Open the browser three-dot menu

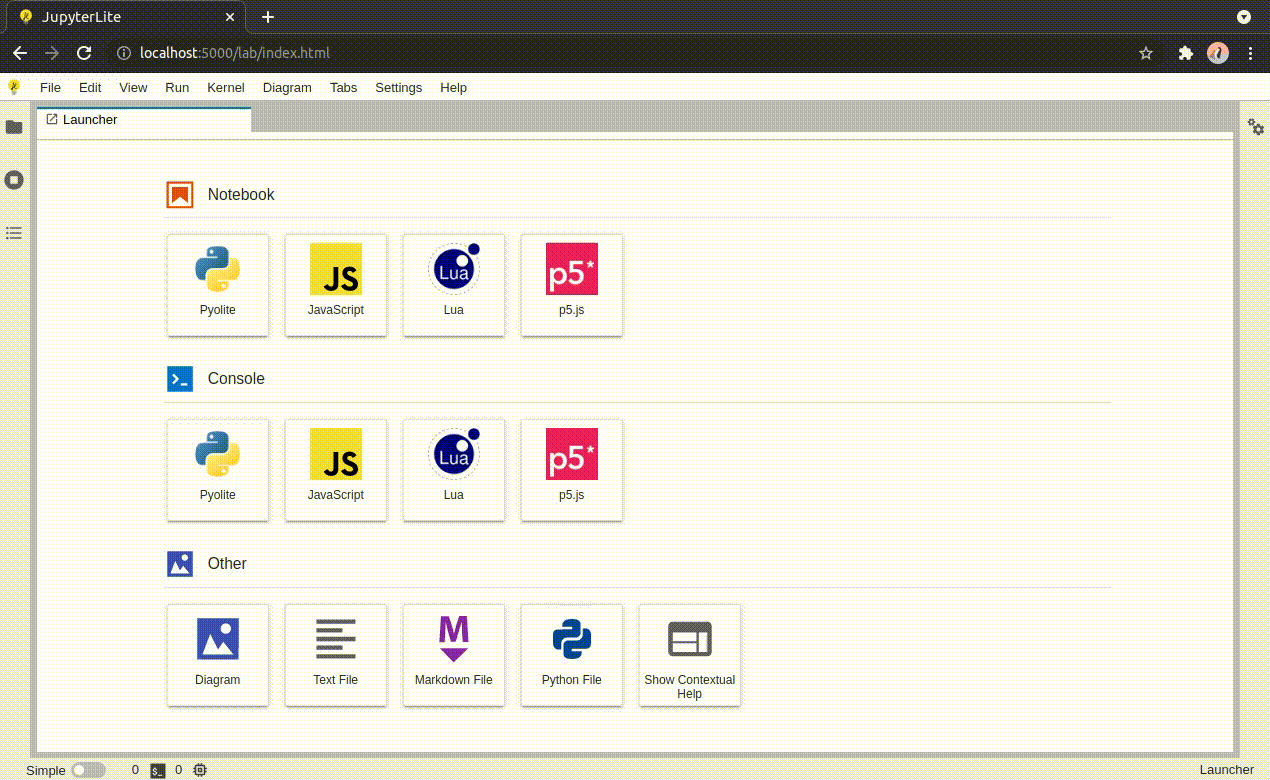1250,53
